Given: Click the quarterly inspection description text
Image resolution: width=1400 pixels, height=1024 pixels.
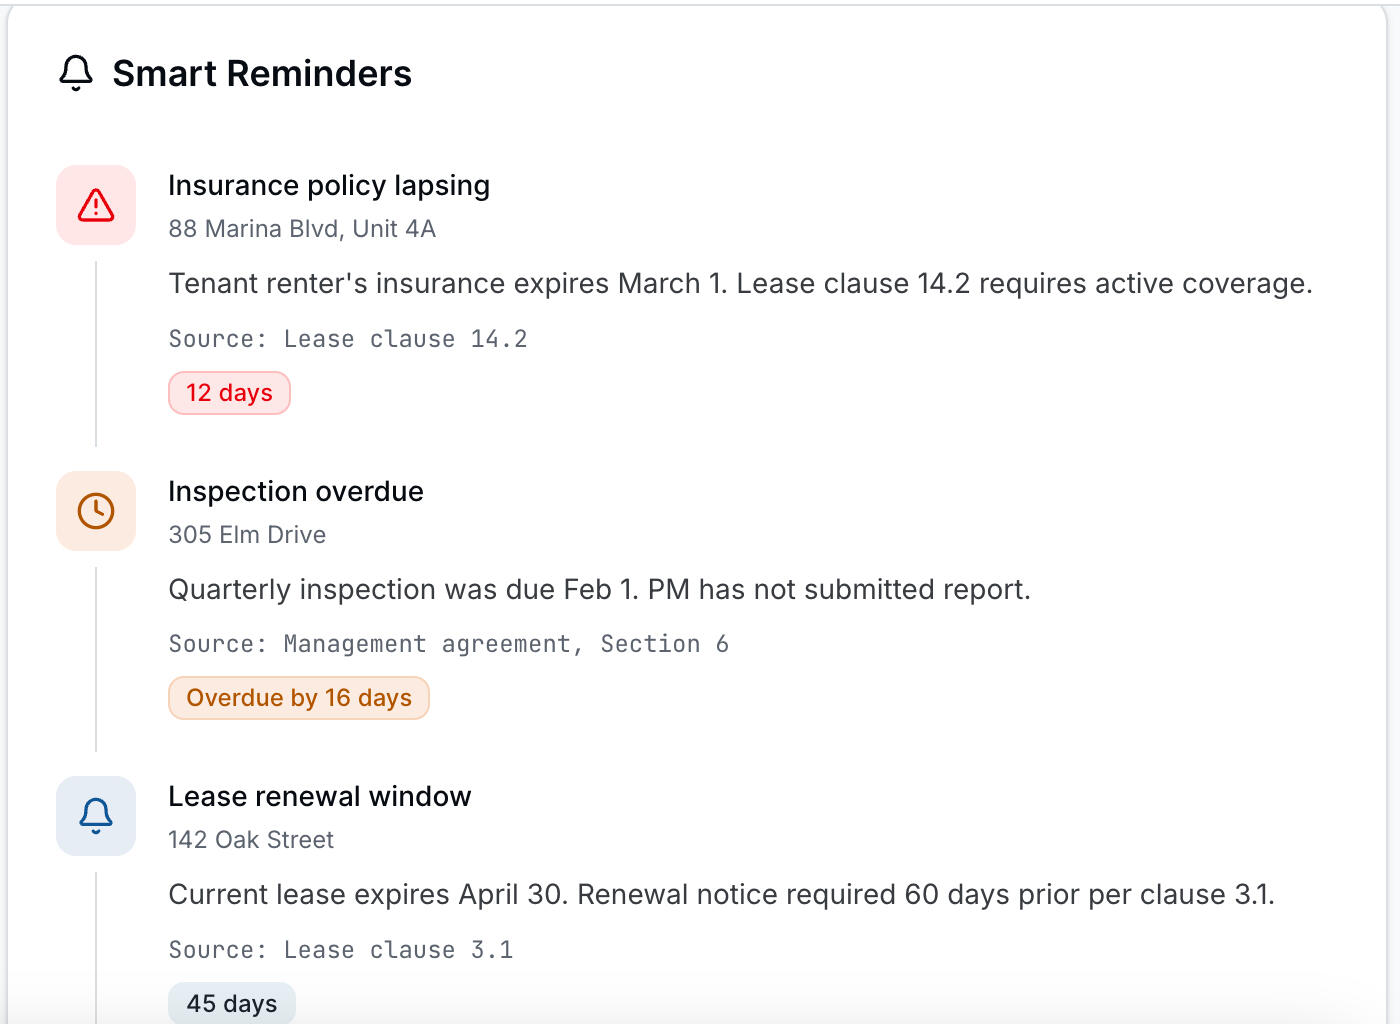Looking at the screenshot, I should [x=599, y=590].
